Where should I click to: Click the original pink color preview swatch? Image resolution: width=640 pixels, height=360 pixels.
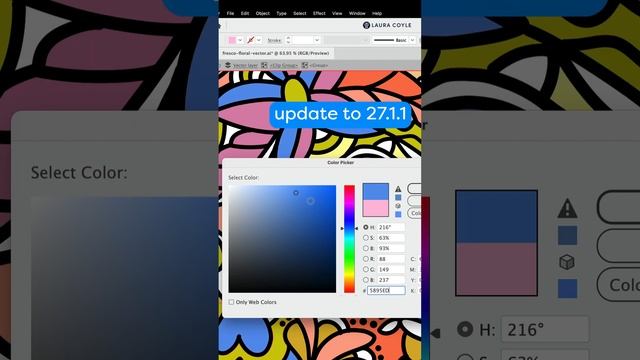tap(376, 208)
